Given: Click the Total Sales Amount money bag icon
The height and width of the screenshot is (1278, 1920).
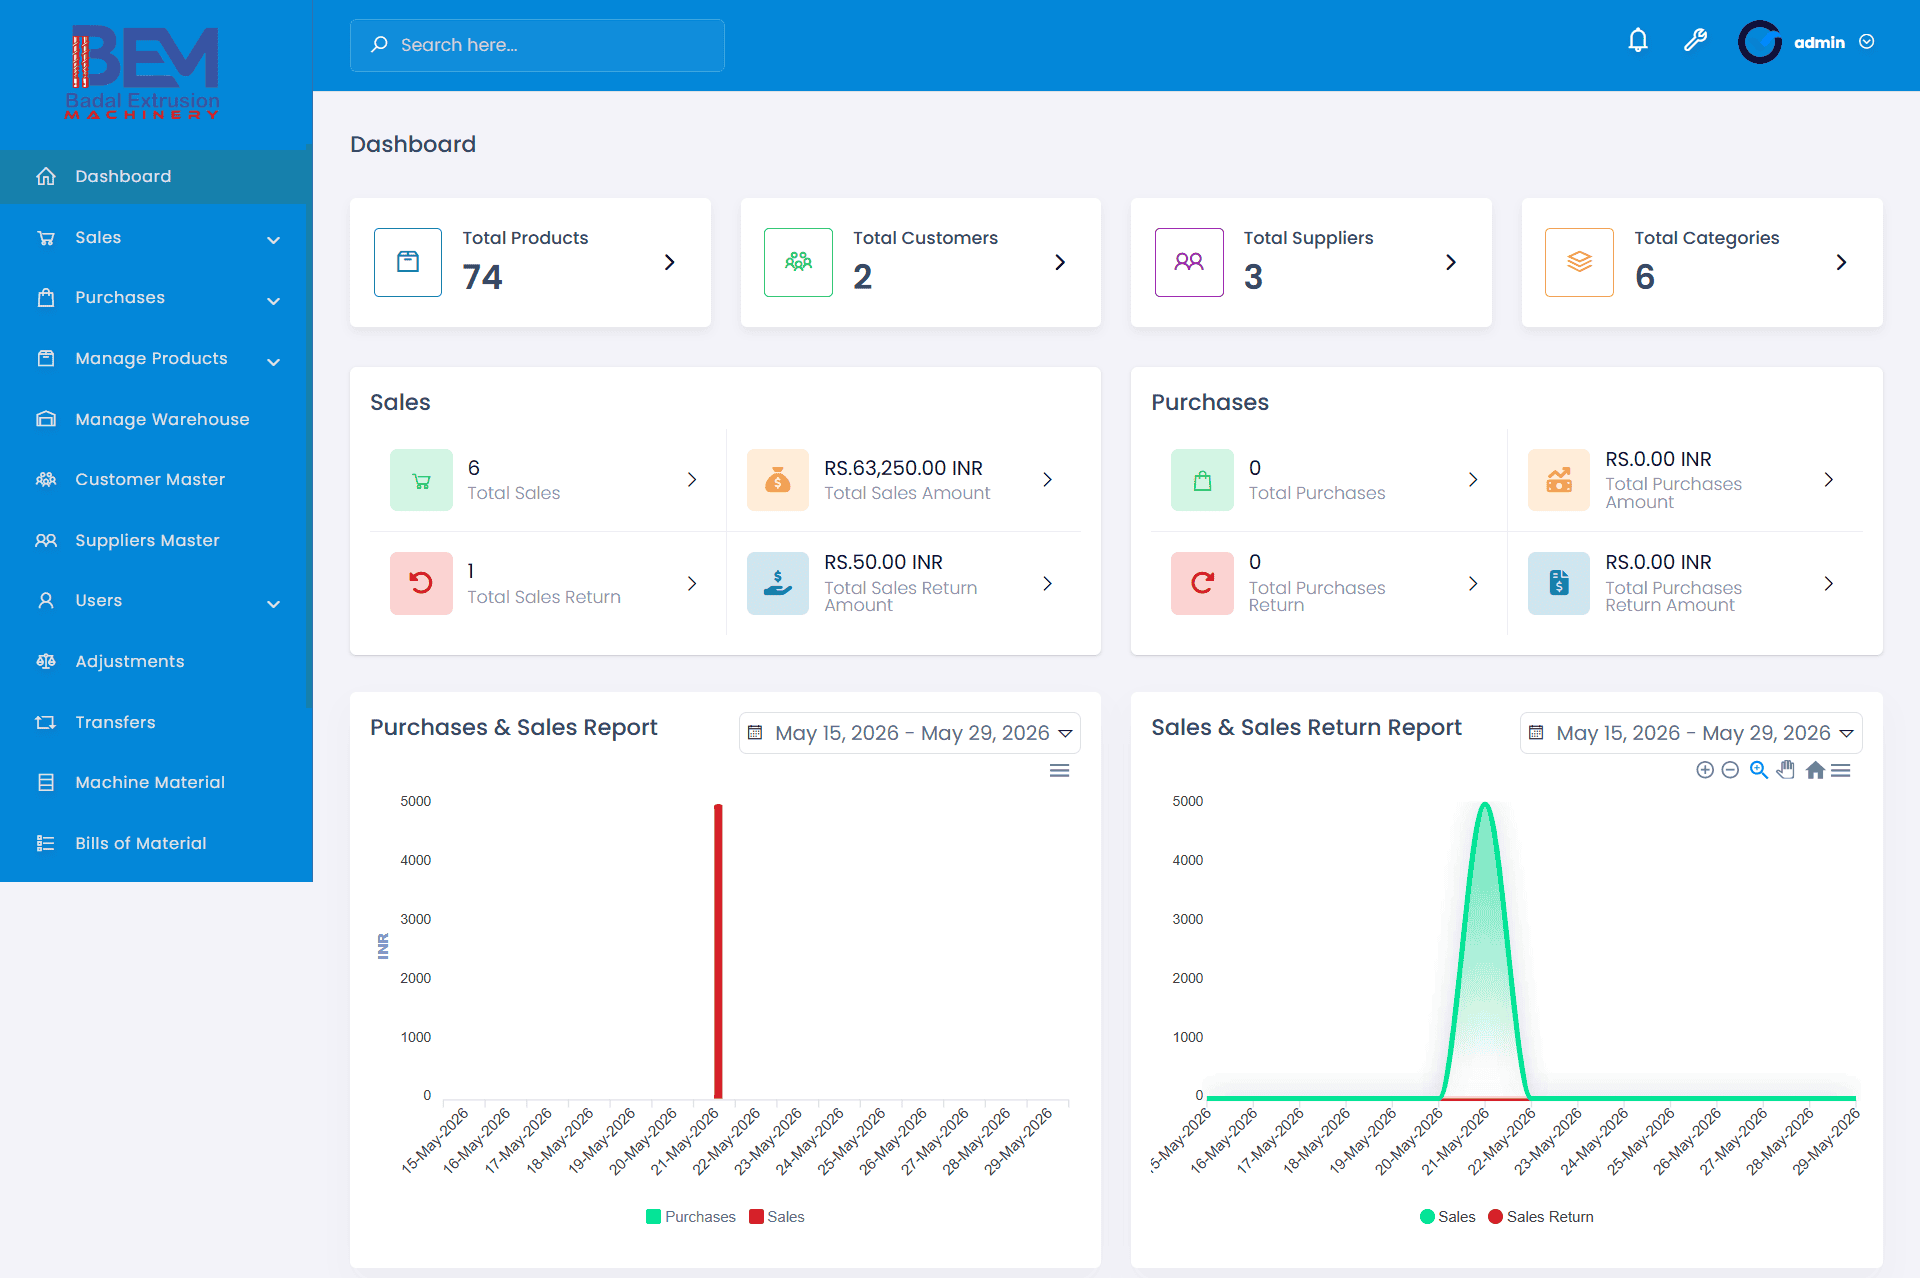Looking at the screenshot, I should [778, 480].
